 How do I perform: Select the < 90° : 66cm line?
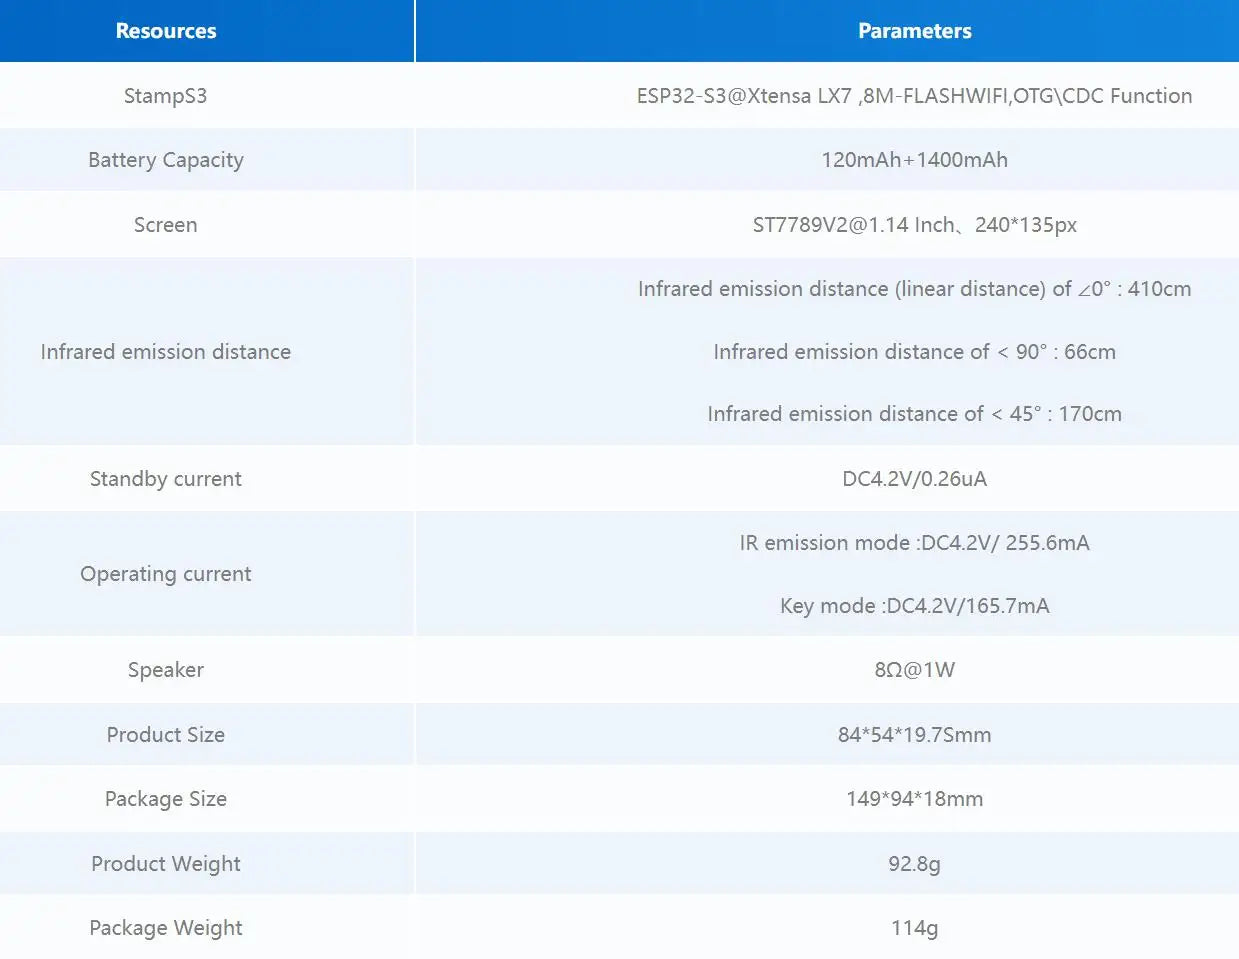pyautogui.click(x=914, y=352)
